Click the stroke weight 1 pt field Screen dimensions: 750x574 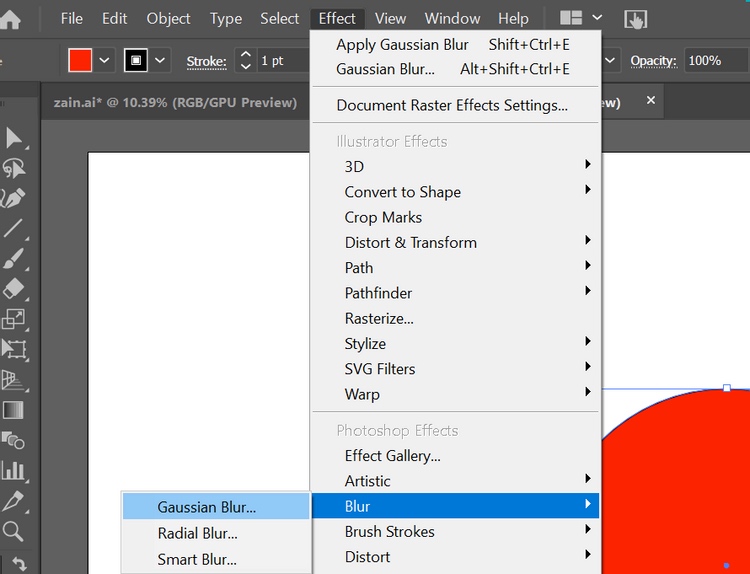[x=283, y=61]
